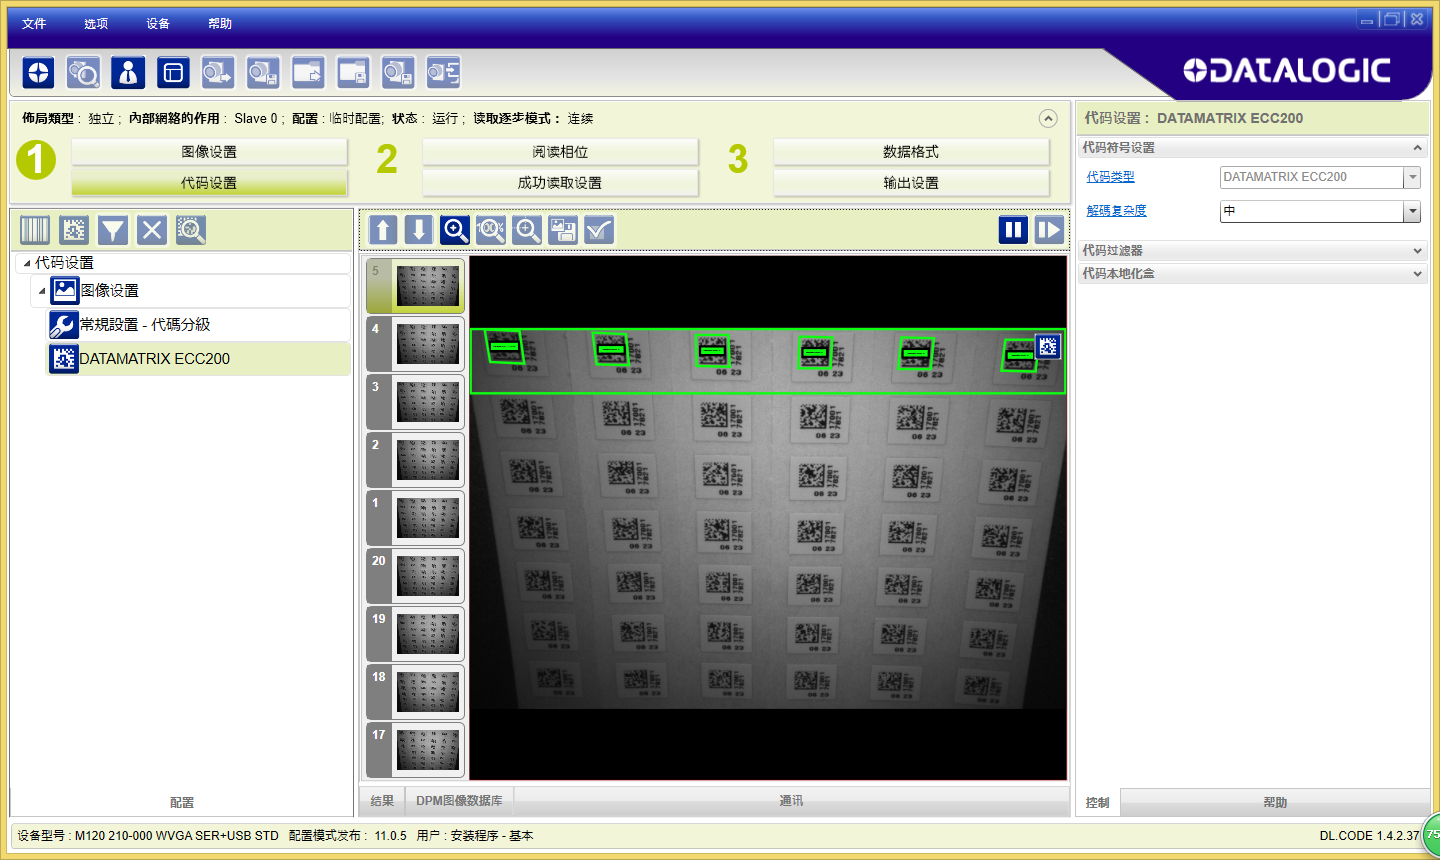Collapse the 图像设置 tree node
The height and width of the screenshot is (860, 1440).
point(42,291)
